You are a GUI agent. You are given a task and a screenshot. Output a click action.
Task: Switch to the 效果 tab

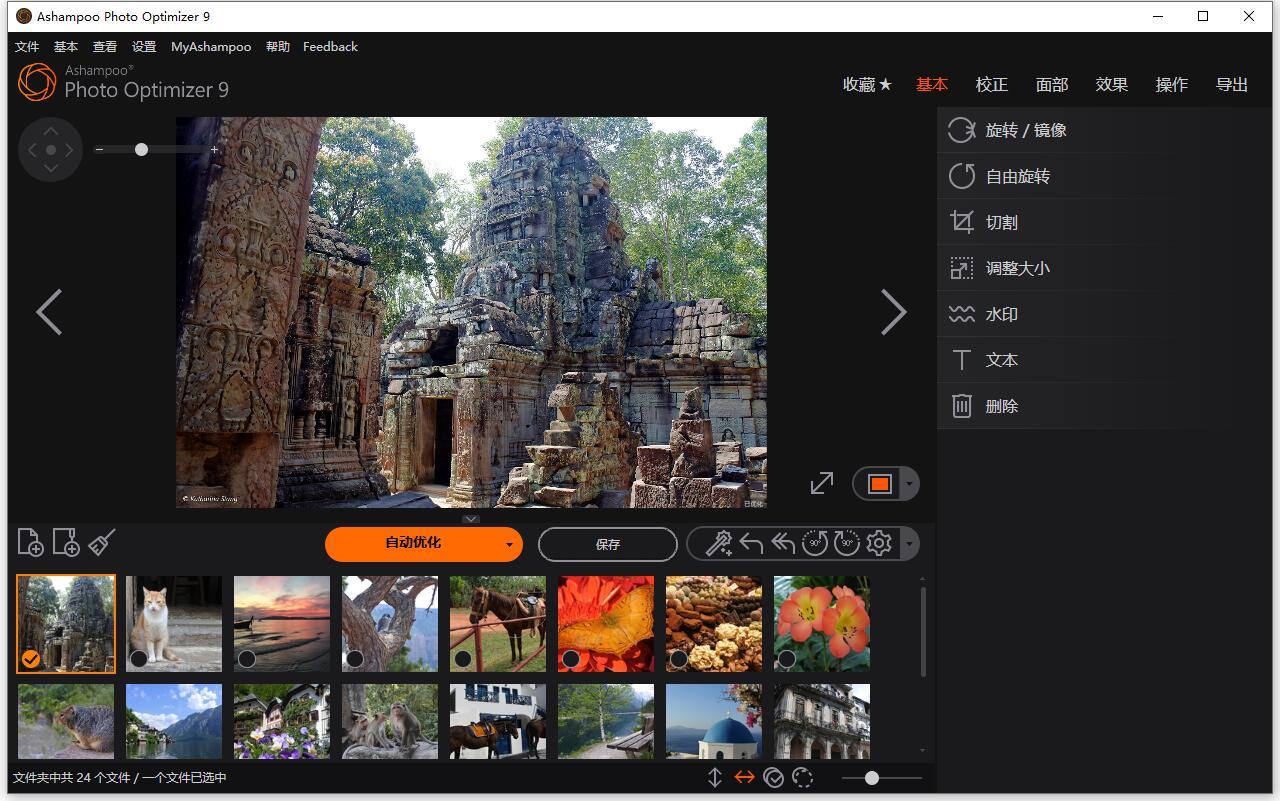pos(1111,85)
